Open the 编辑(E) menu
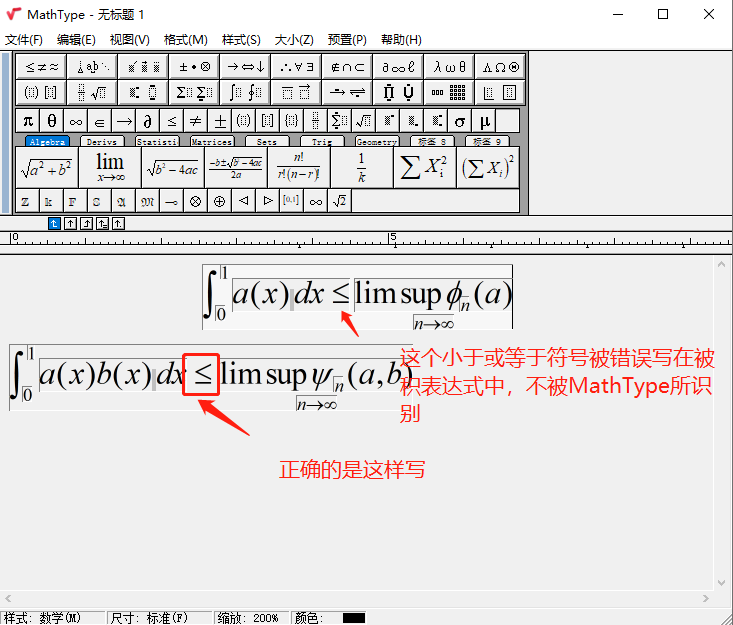The height and width of the screenshot is (625, 733). [76, 40]
